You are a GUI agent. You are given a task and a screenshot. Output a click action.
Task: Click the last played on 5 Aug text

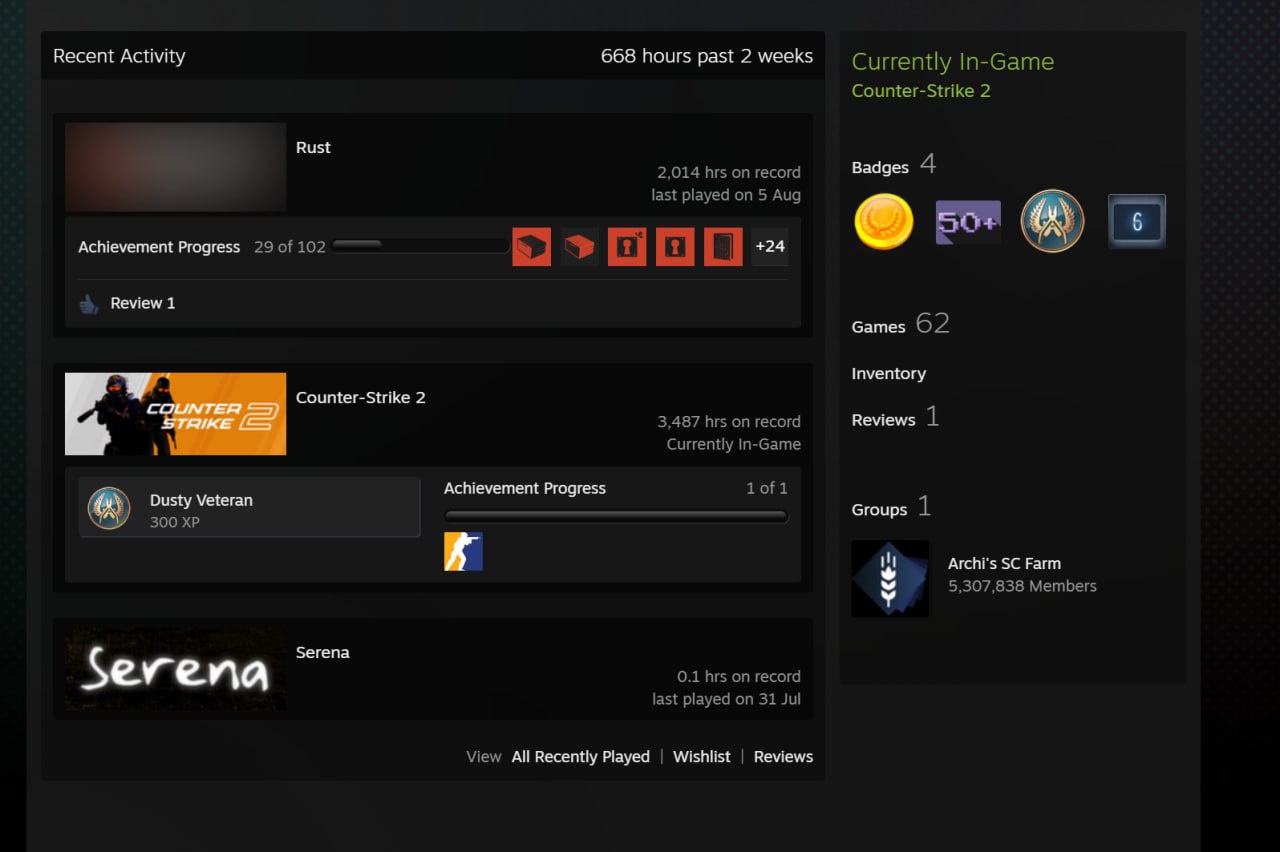(726, 195)
